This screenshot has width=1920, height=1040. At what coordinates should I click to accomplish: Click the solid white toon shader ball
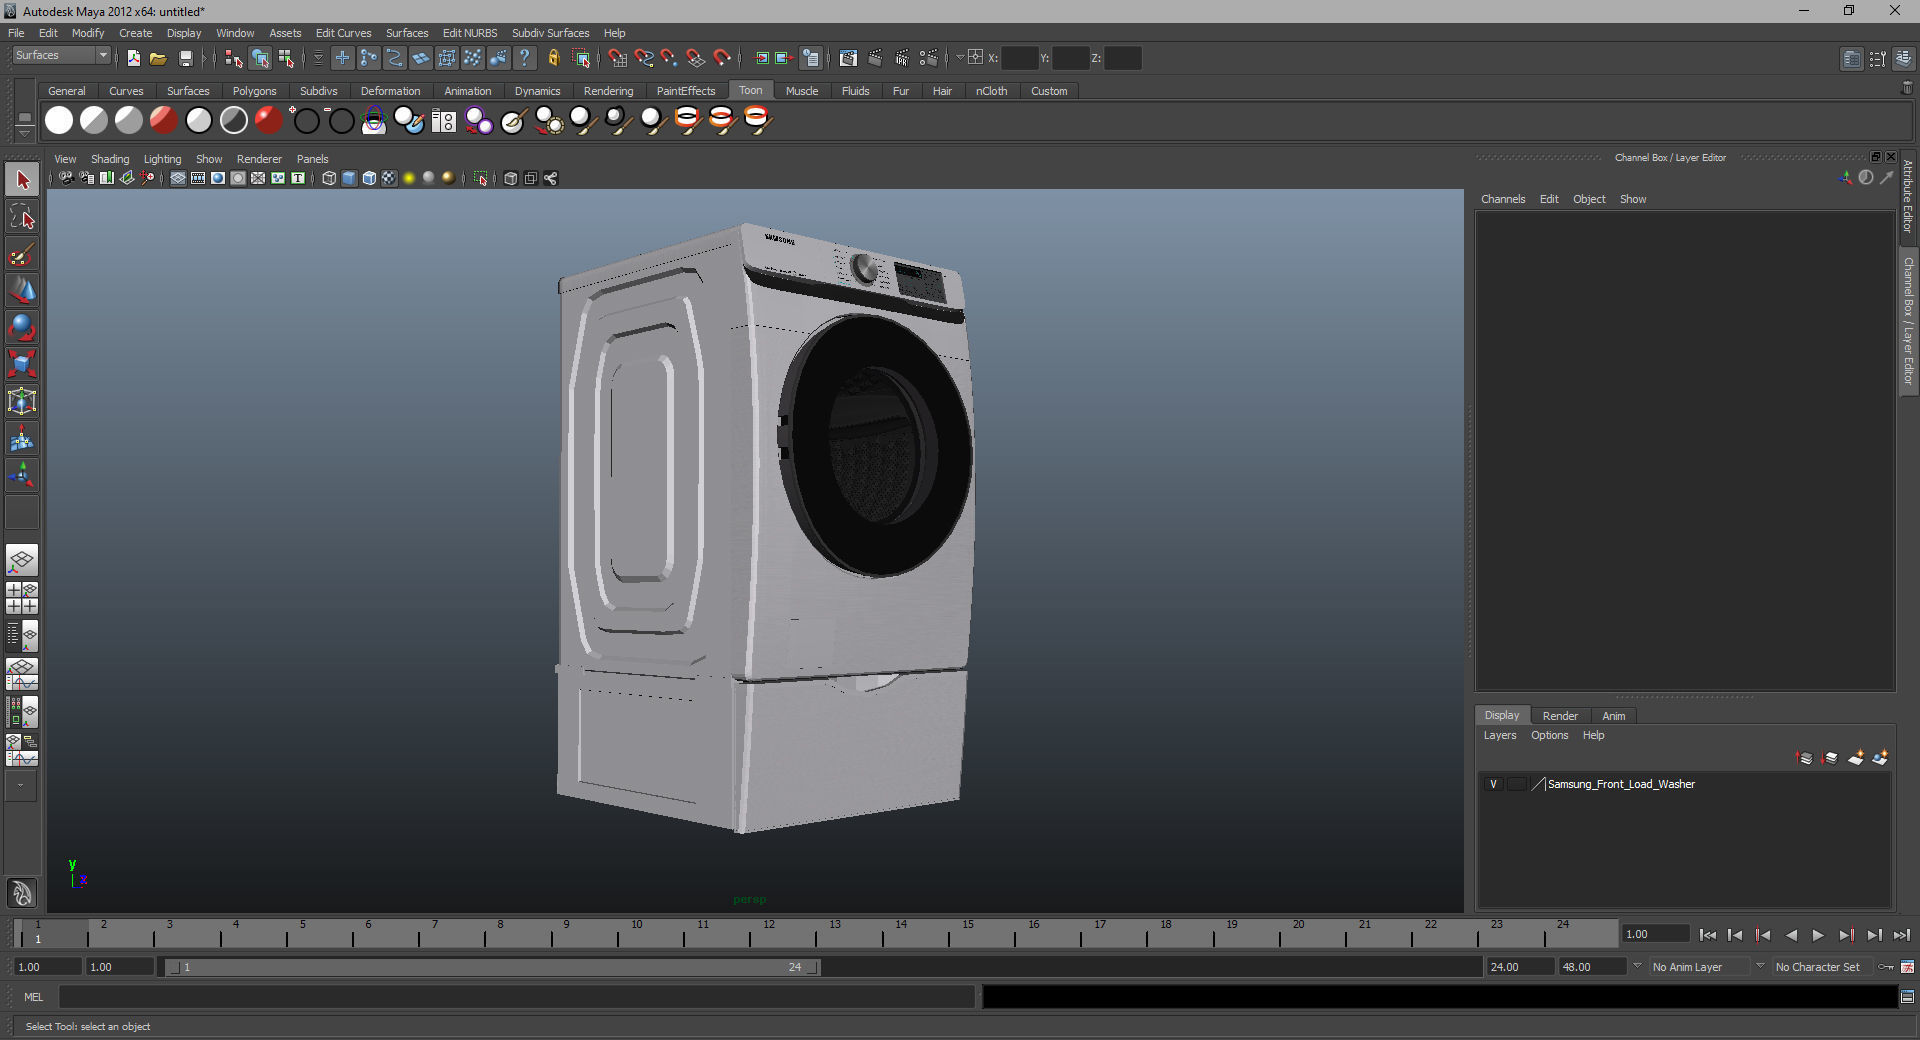59,120
